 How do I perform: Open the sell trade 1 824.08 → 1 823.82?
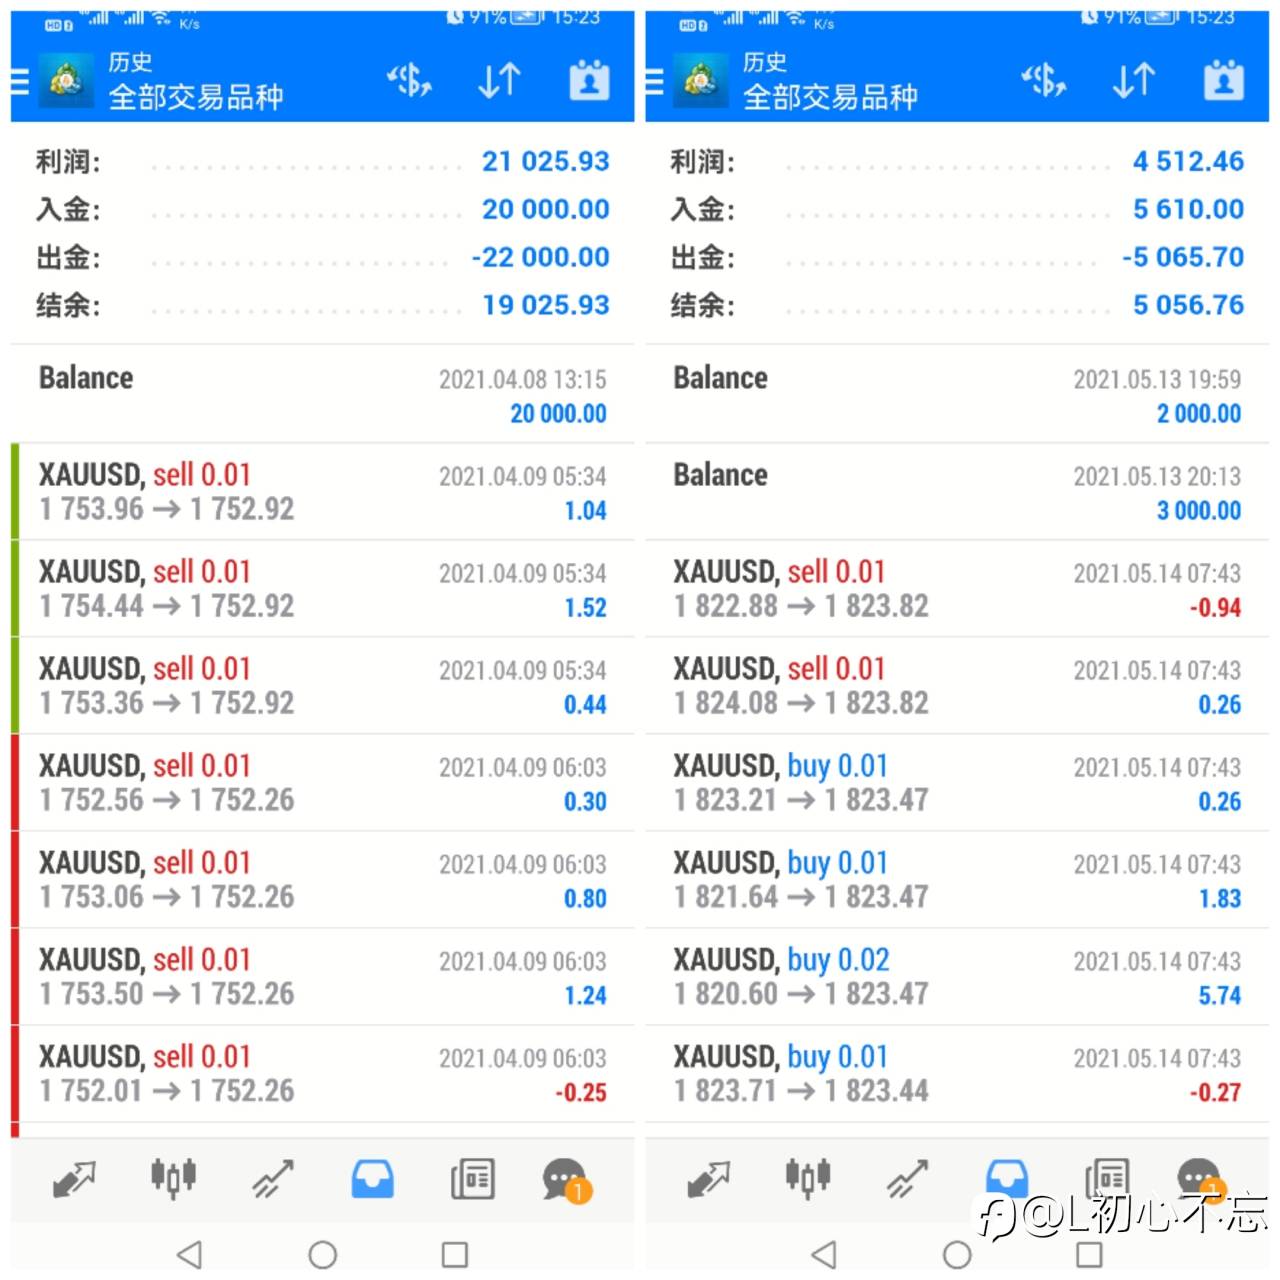(957, 686)
